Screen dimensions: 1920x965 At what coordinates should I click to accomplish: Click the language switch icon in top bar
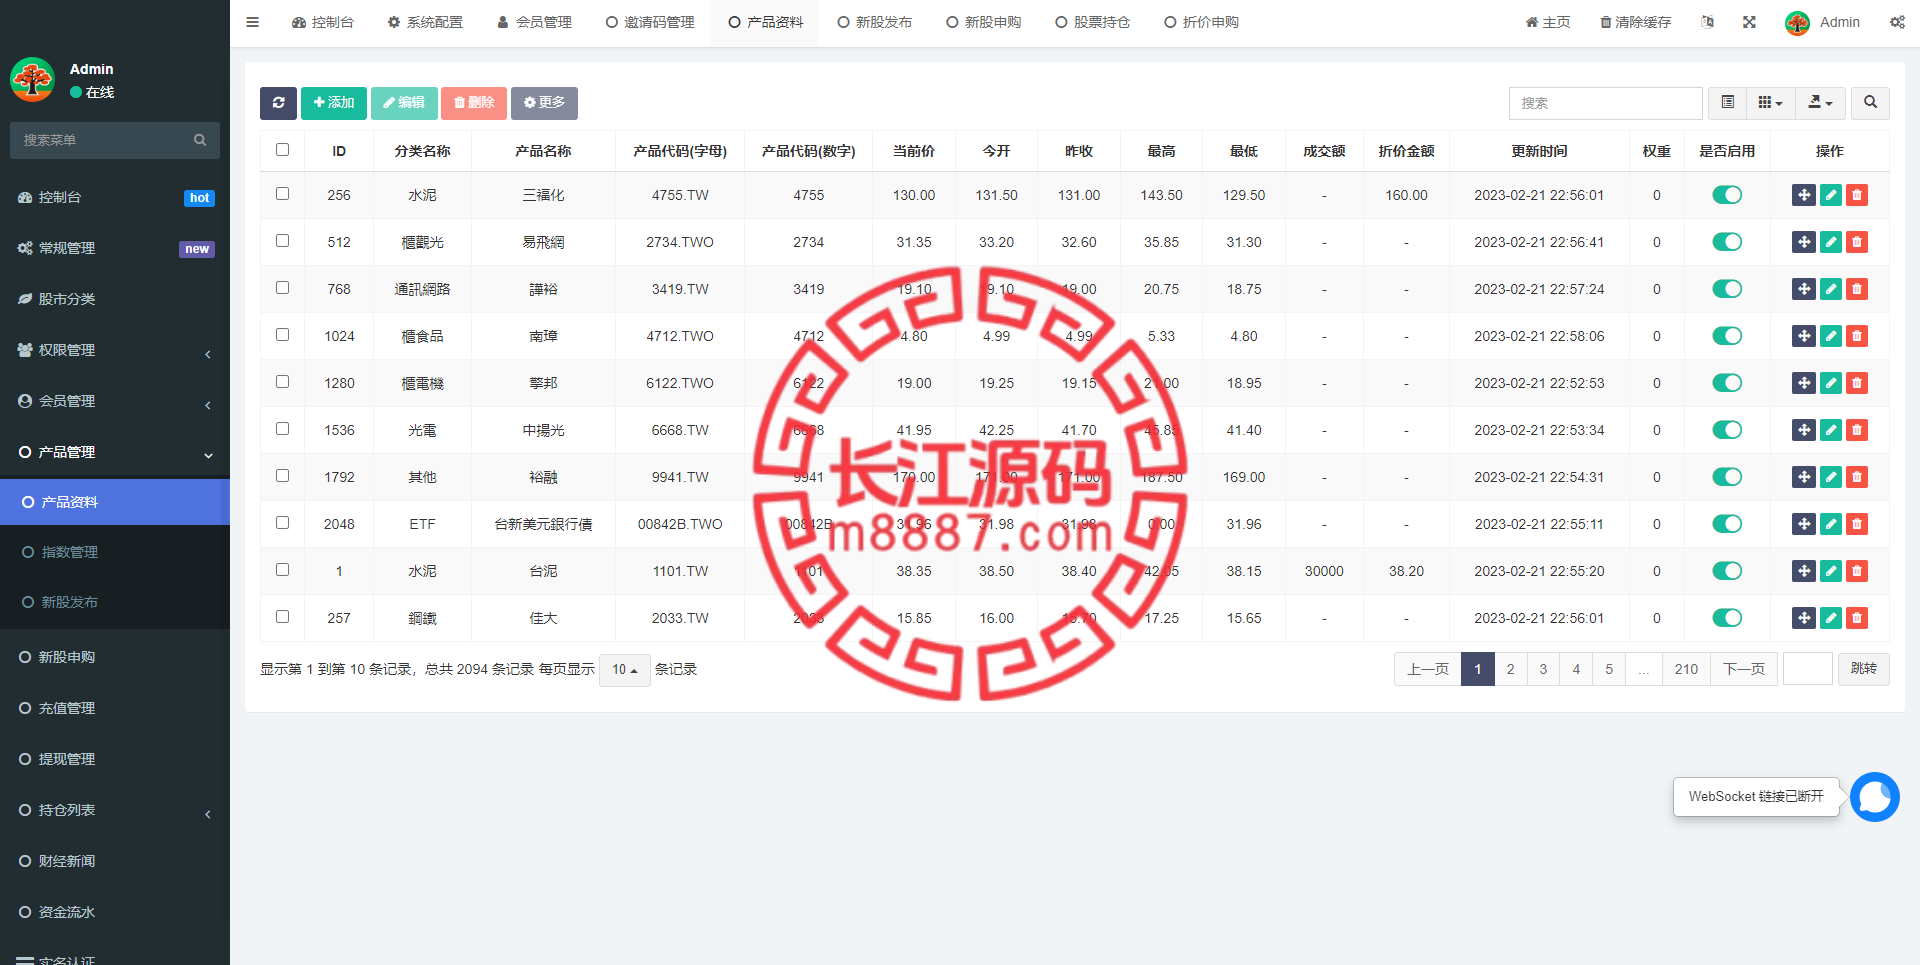pyautogui.click(x=1707, y=22)
